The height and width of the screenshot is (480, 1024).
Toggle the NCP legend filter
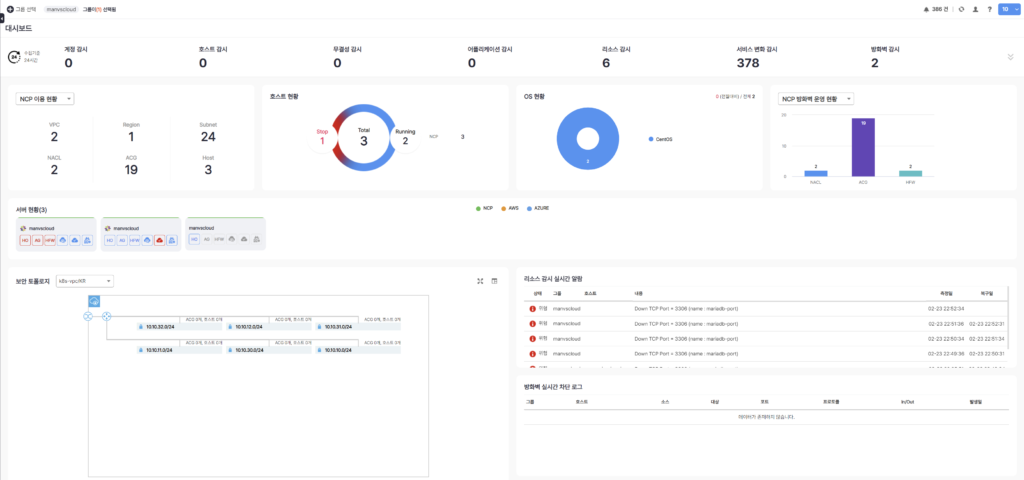[485, 208]
